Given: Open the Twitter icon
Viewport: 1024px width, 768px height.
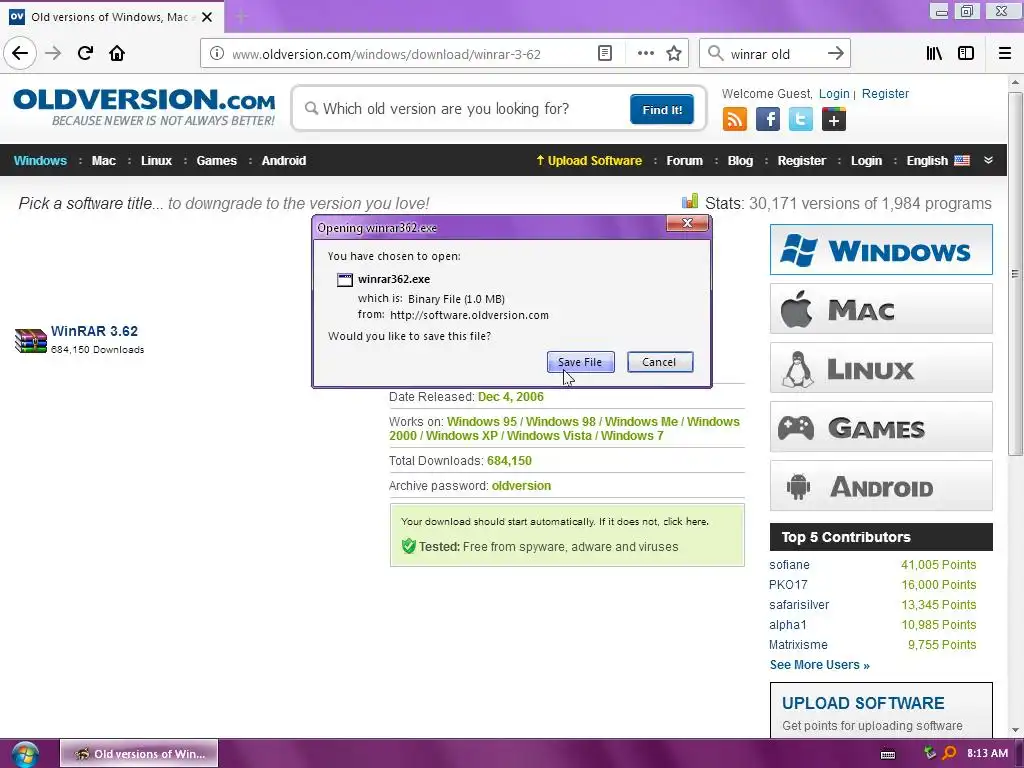Looking at the screenshot, I should coord(801,120).
